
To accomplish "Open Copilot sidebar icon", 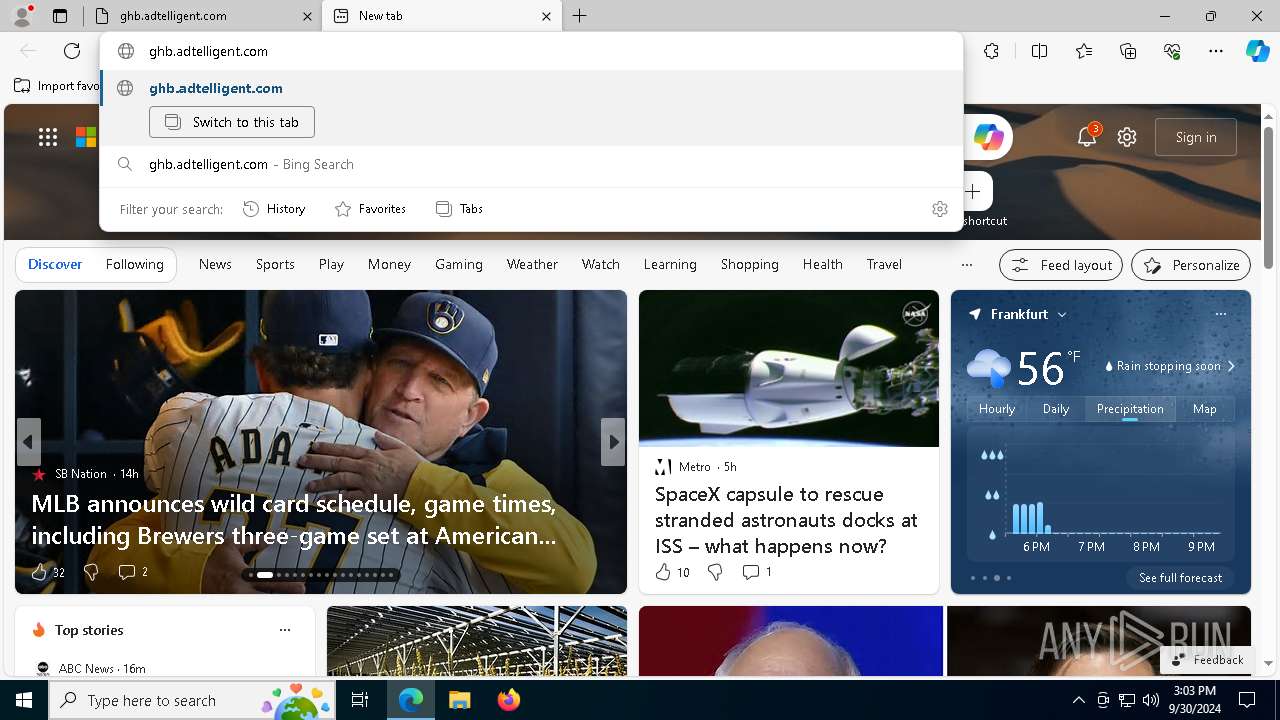I will (1257, 51).
